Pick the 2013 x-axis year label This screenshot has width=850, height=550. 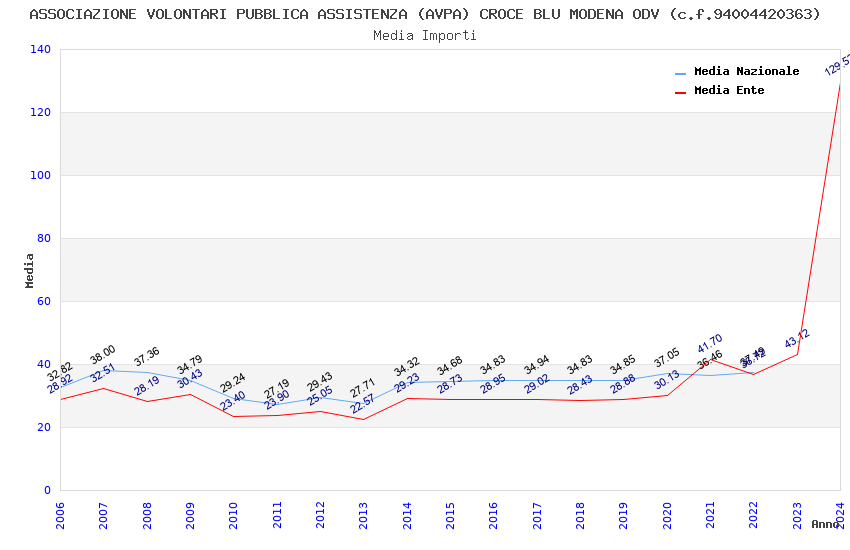pos(363,514)
